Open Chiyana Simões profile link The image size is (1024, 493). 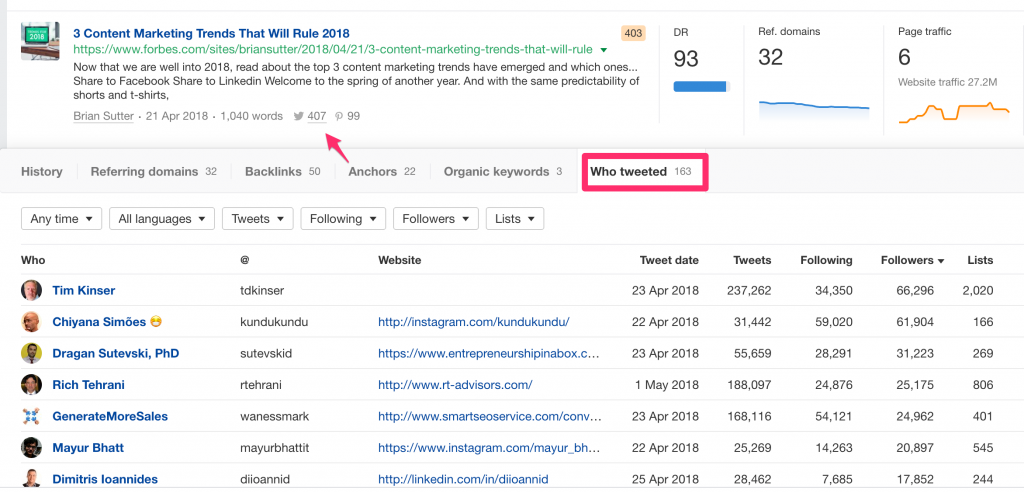click(99, 322)
